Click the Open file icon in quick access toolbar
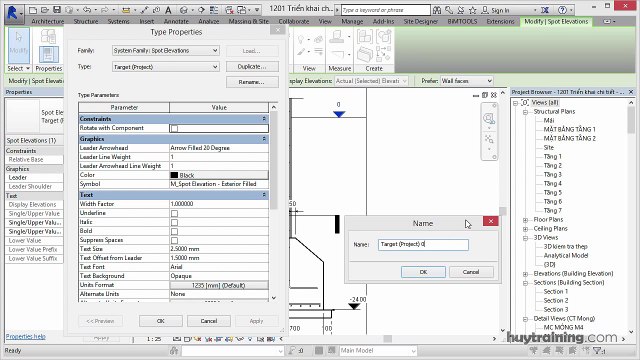 (x=45, y=10)
